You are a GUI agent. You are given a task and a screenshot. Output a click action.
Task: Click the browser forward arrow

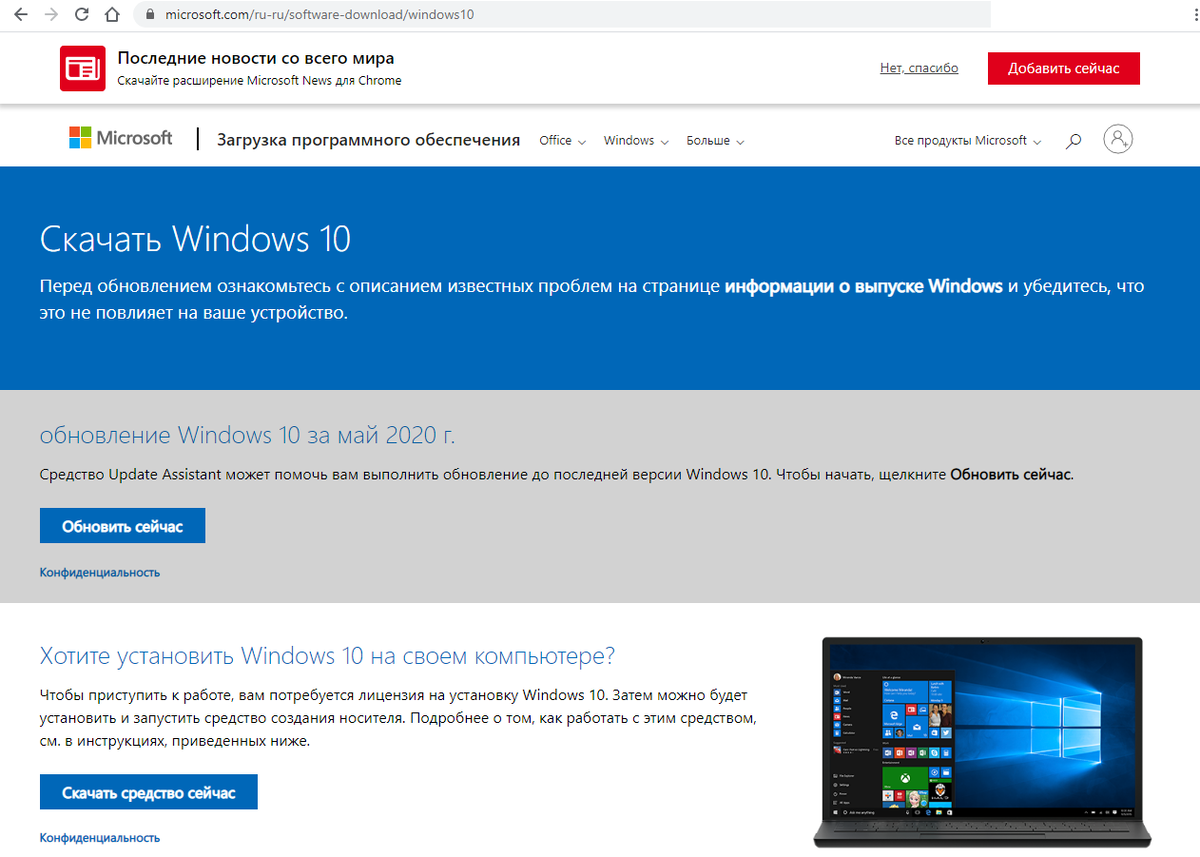click(51, 15)
